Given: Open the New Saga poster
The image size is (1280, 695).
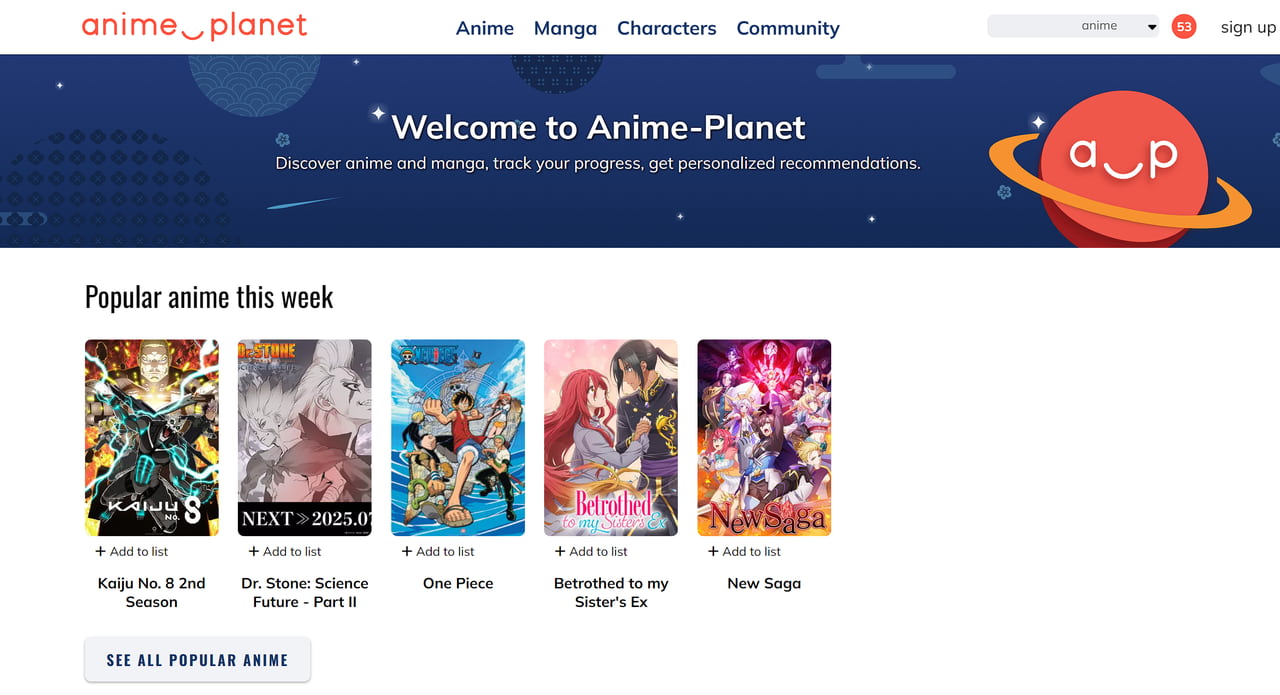Looking at the screenshot, I should pyautogui.click(x=764, y=438).
